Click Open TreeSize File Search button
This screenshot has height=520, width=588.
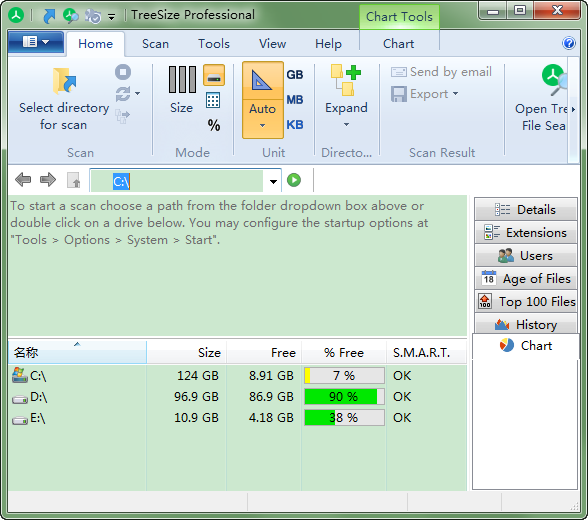(543, 98)
